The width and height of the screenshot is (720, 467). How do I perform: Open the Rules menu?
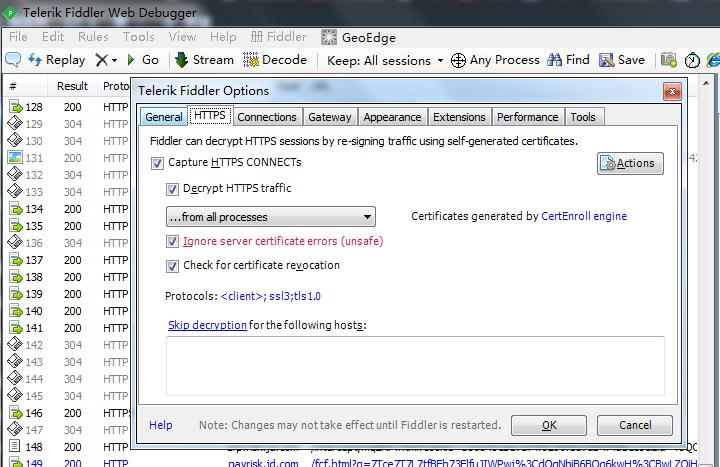click(93, 37)
